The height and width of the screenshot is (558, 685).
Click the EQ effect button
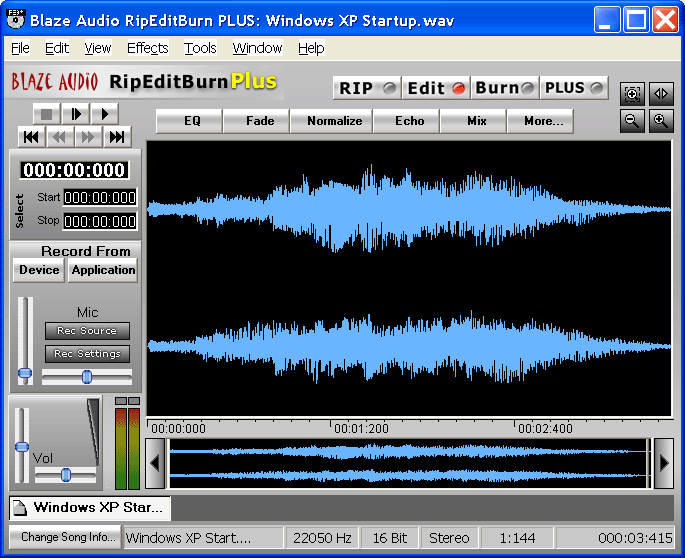point(189,121)
